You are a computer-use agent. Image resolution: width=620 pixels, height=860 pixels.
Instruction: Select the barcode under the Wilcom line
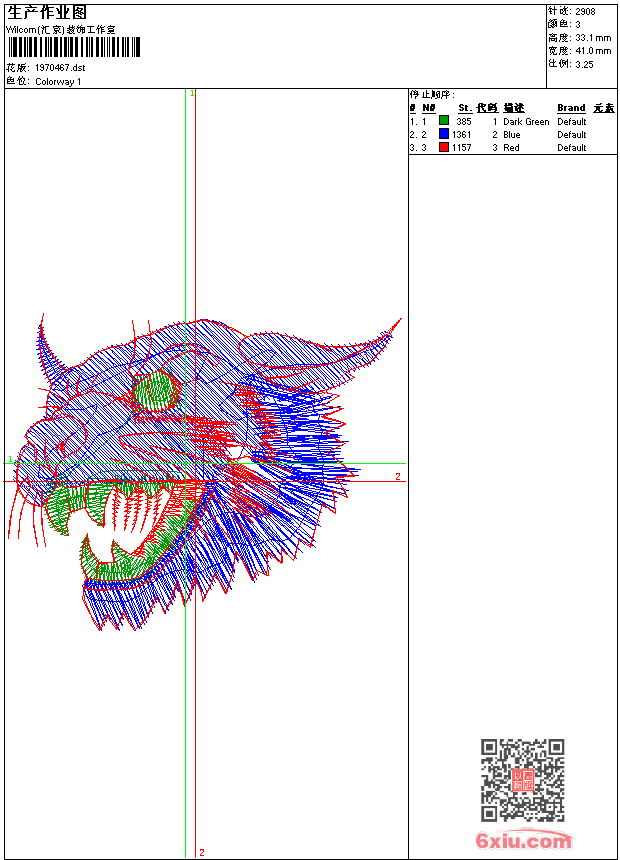[74, 47]
